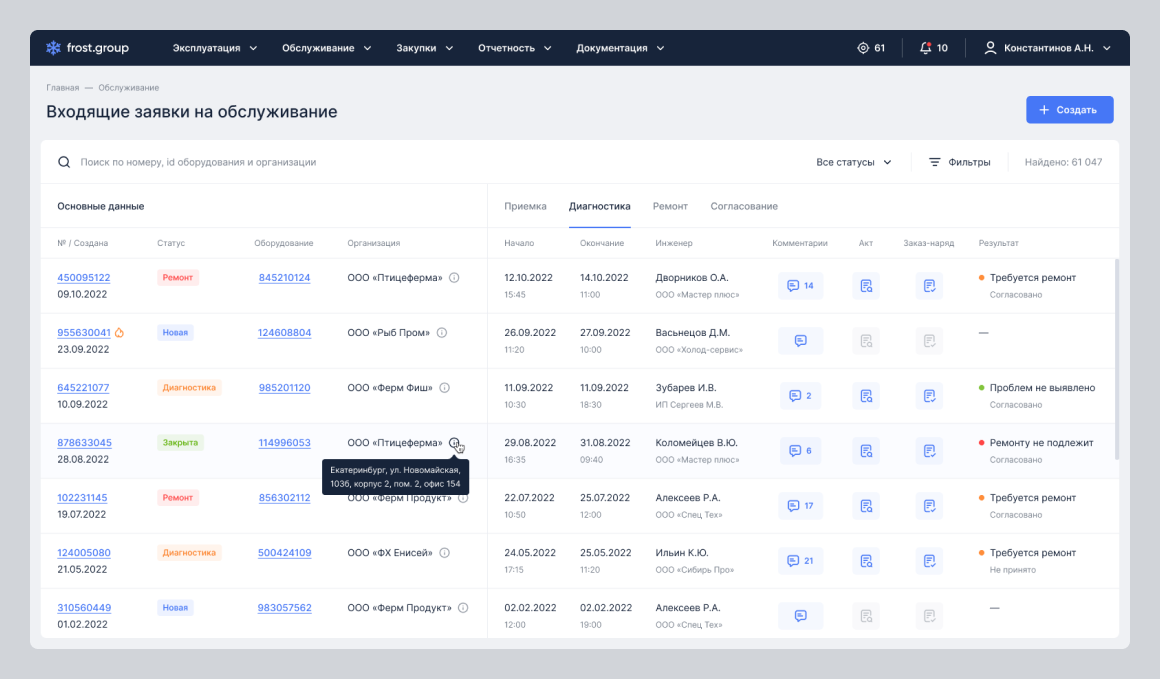
Task: Open work order icon for Алексеев Р.А. row 102231145
Action: click(929, 506)
